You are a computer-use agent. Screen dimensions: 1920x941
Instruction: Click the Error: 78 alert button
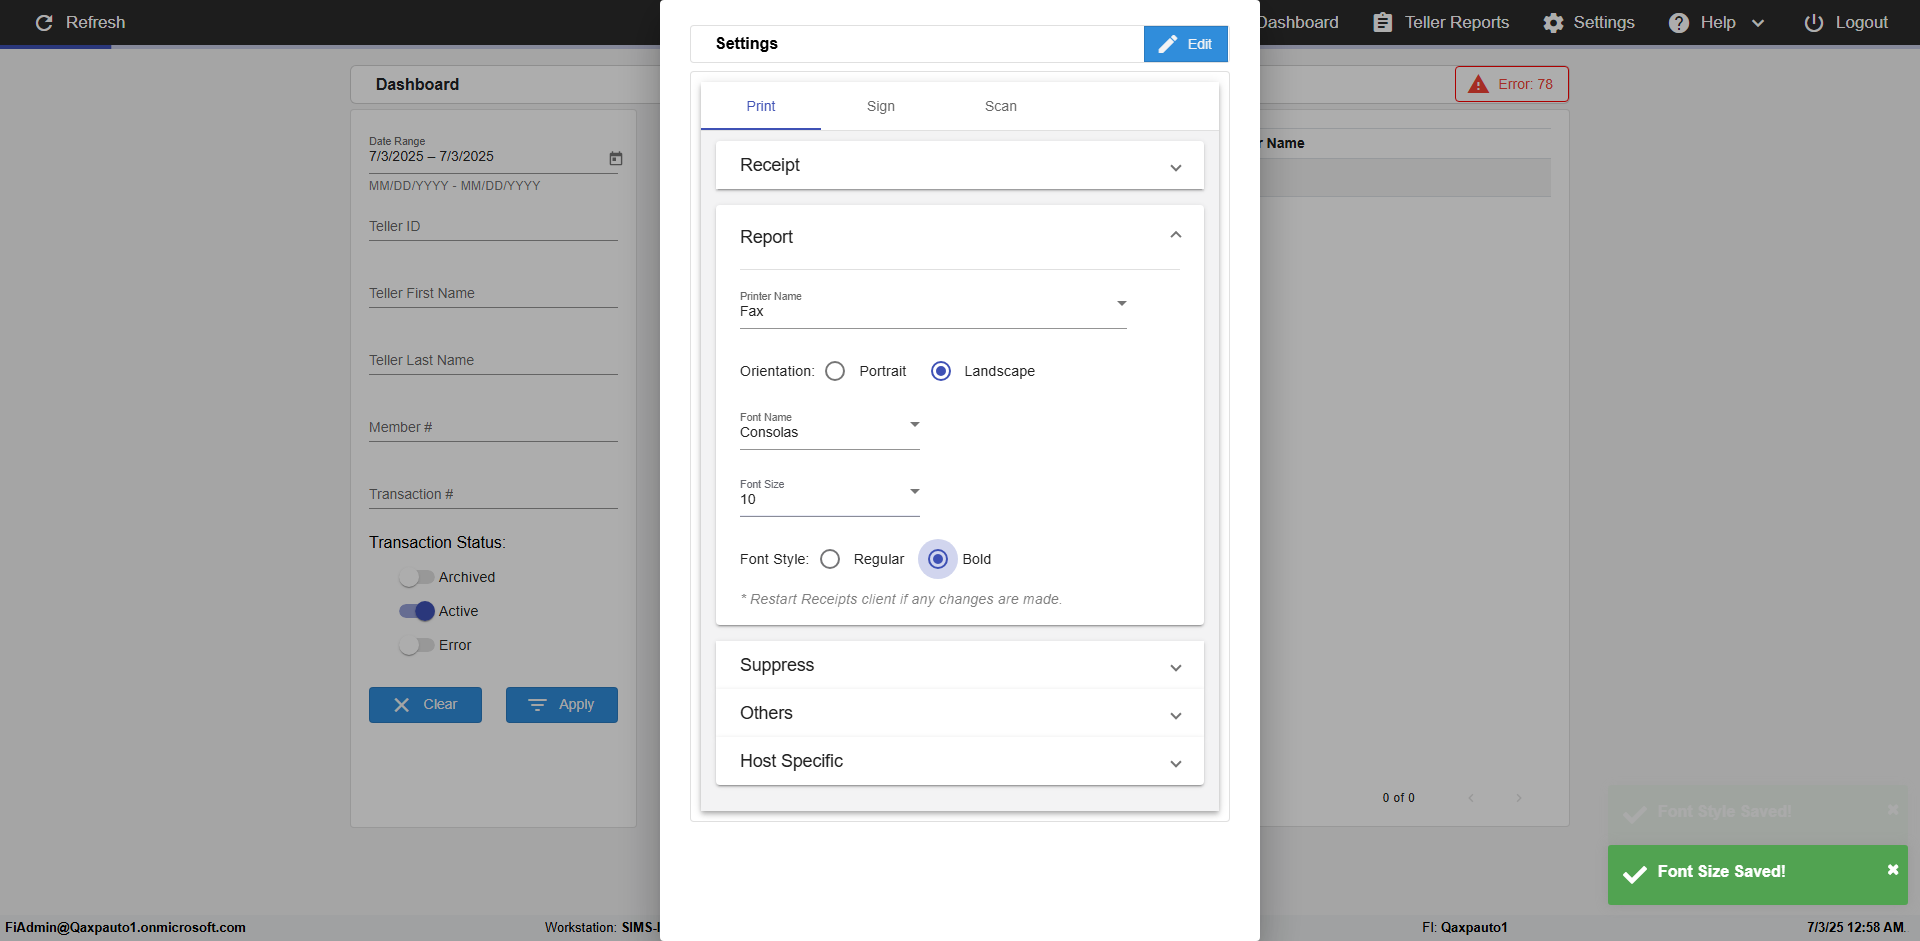pos(1512,84)
